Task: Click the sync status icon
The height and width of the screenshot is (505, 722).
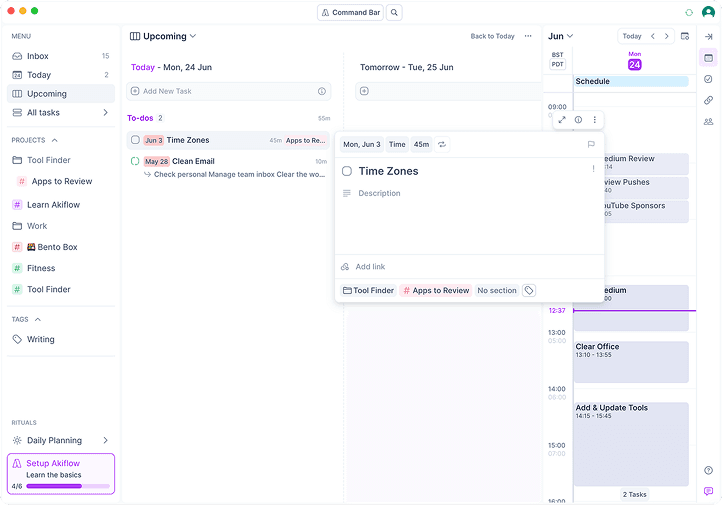Action: tap(689, 13)
